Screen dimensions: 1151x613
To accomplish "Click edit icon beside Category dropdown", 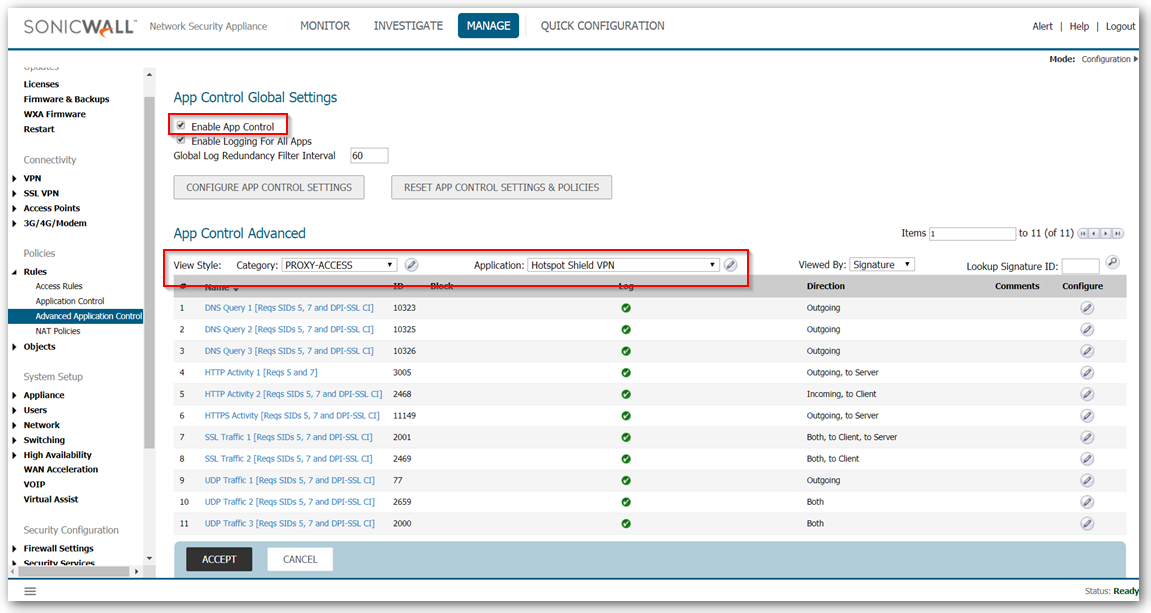I will (411, 265).
